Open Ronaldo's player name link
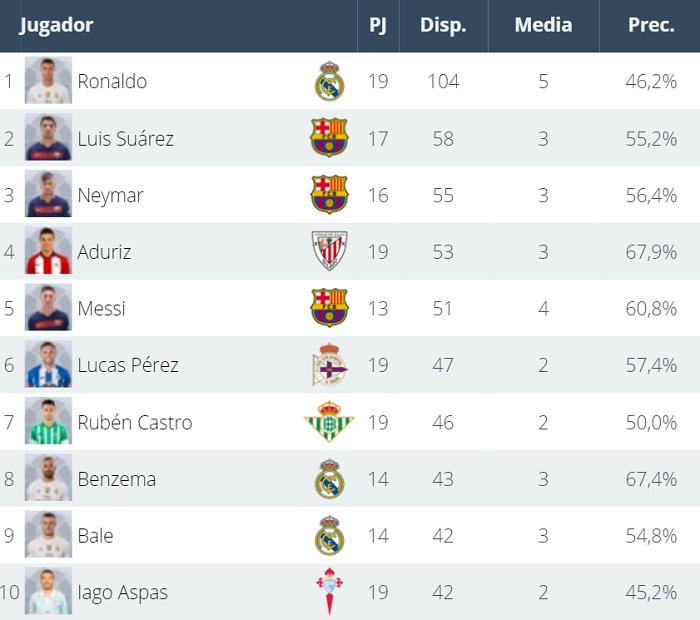The width and height of the screenshot is (700, 620). click(112, 82)
